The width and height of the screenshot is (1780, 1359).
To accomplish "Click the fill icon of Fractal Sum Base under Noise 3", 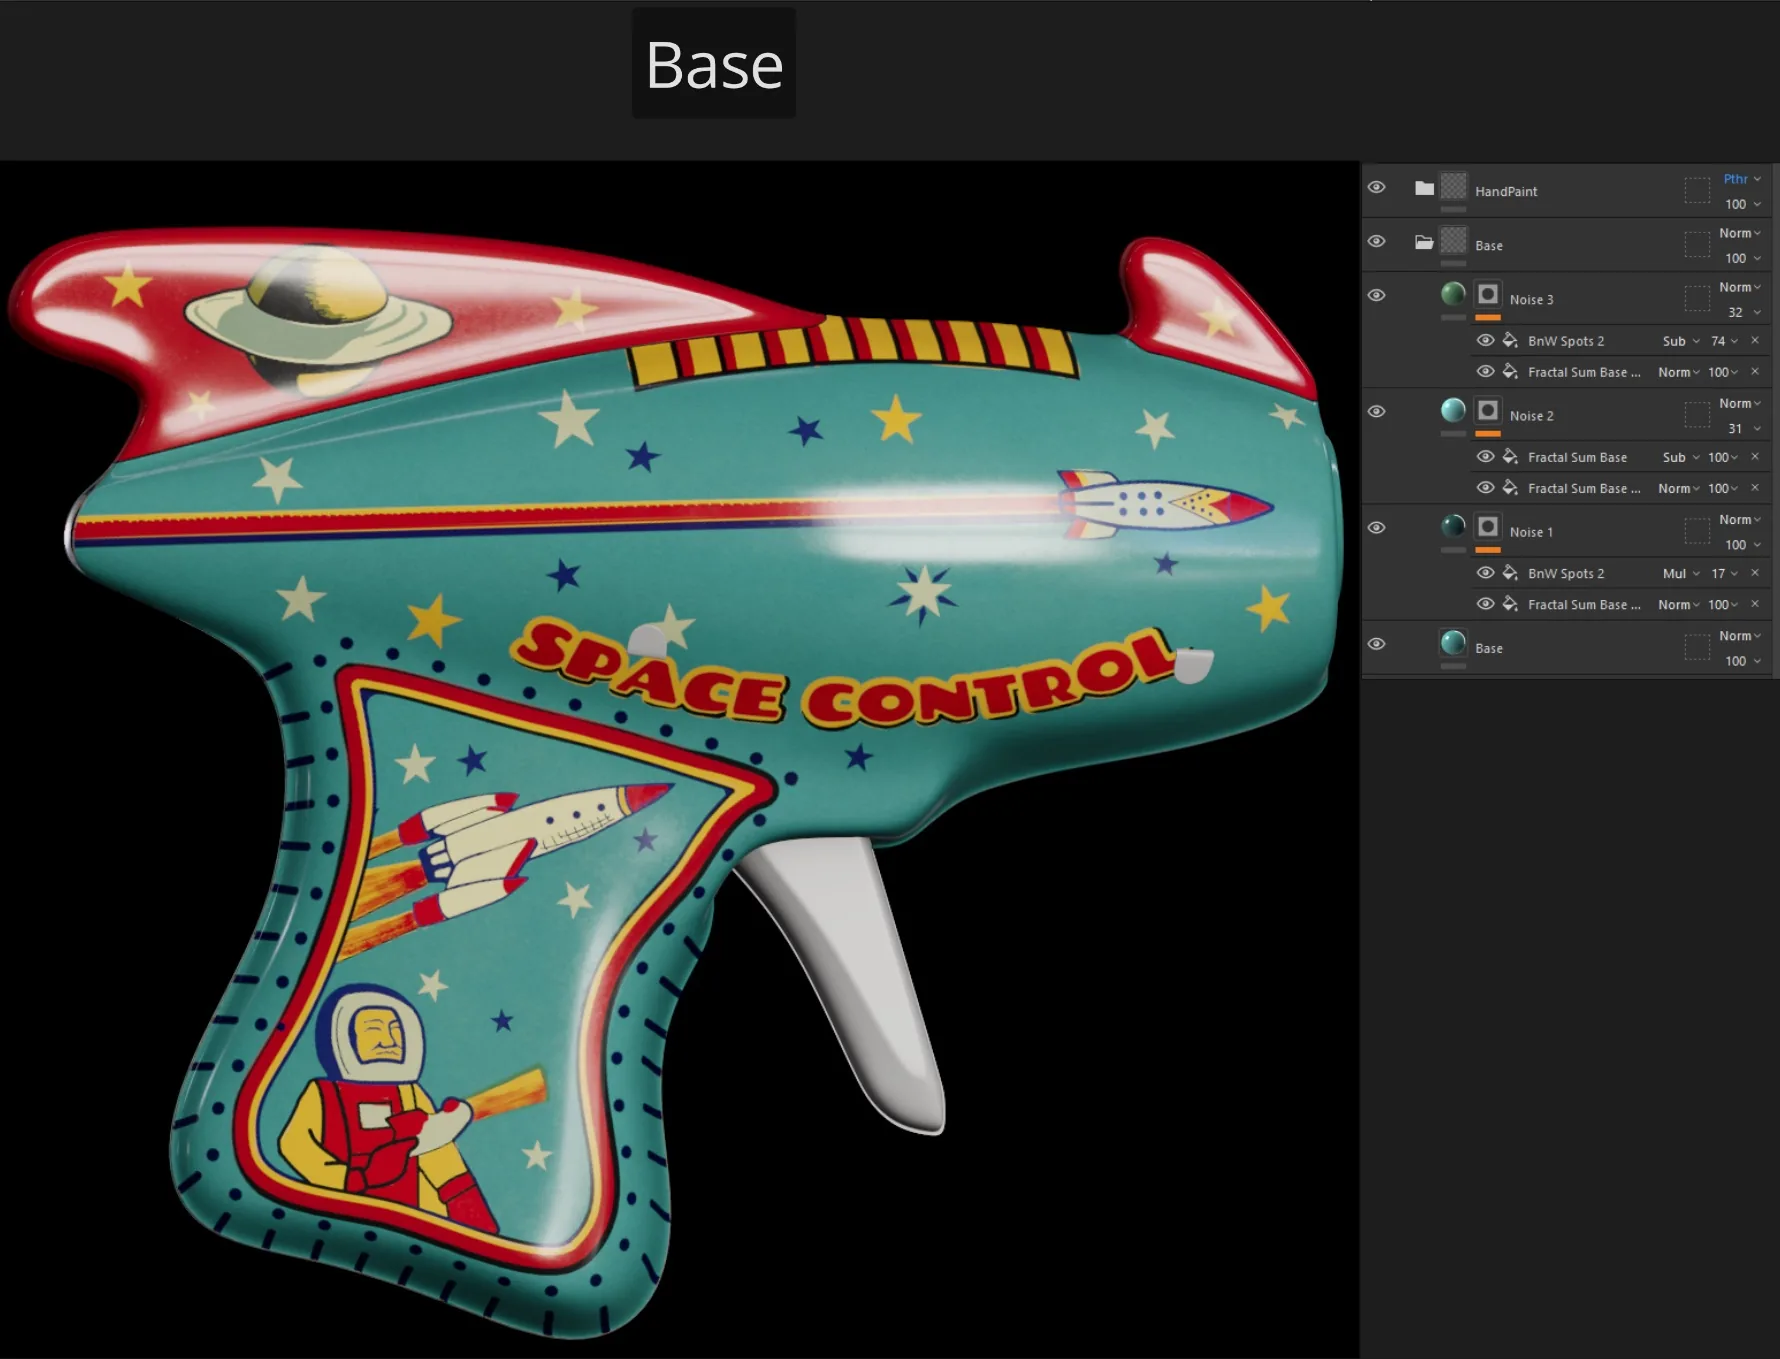I will click(1510, 372).
